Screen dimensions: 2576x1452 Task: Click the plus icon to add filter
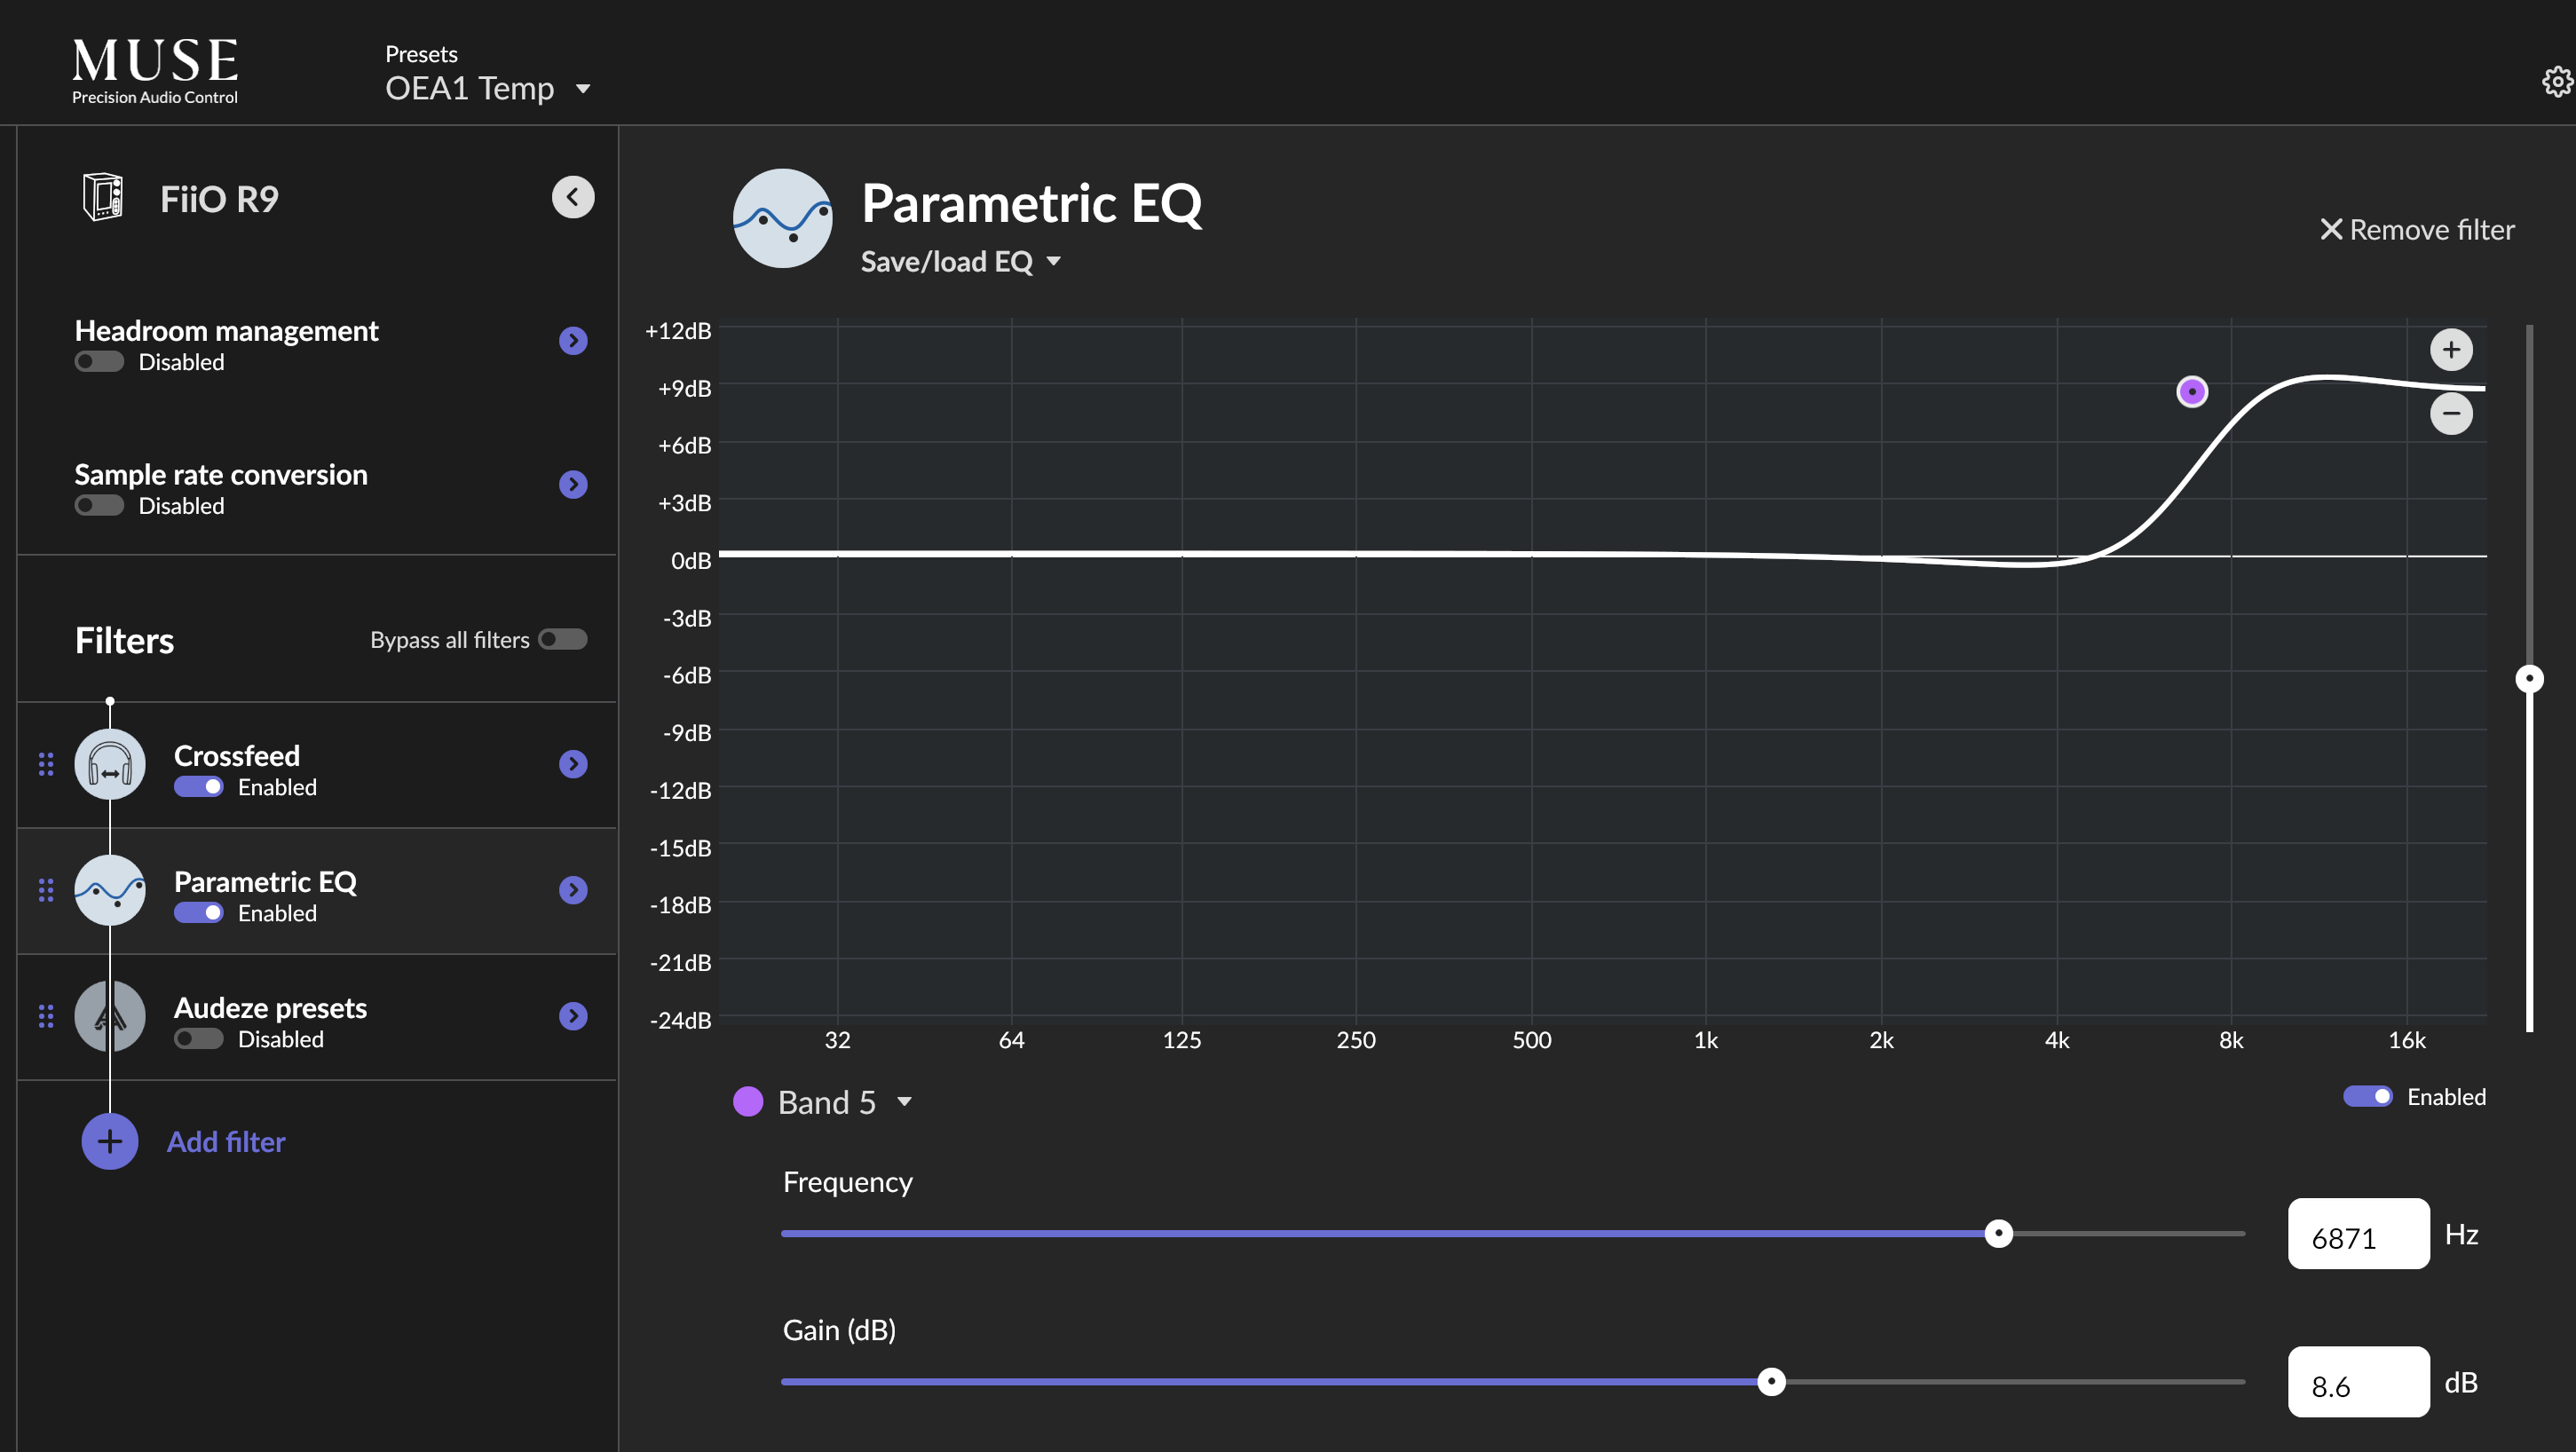click(x=110, y=1142)
